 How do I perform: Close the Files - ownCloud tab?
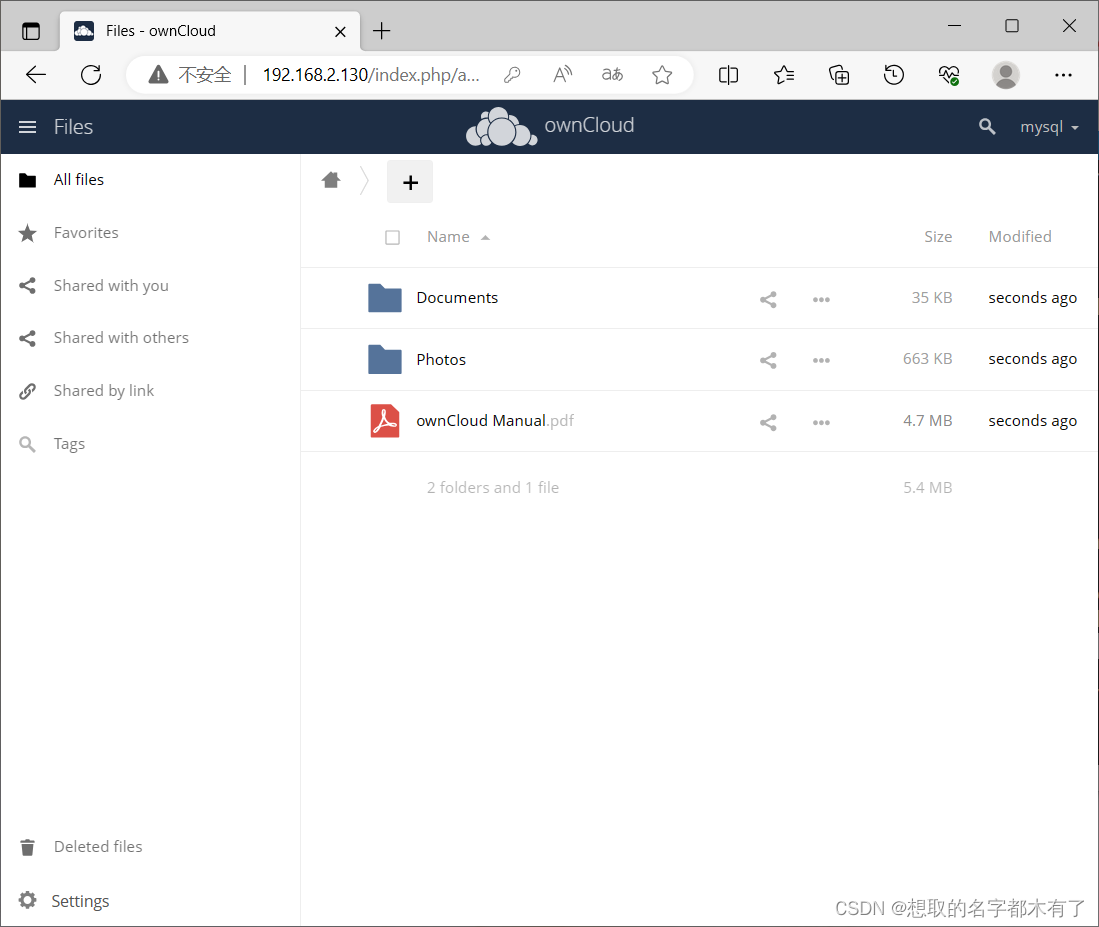[x=340, y=32]
